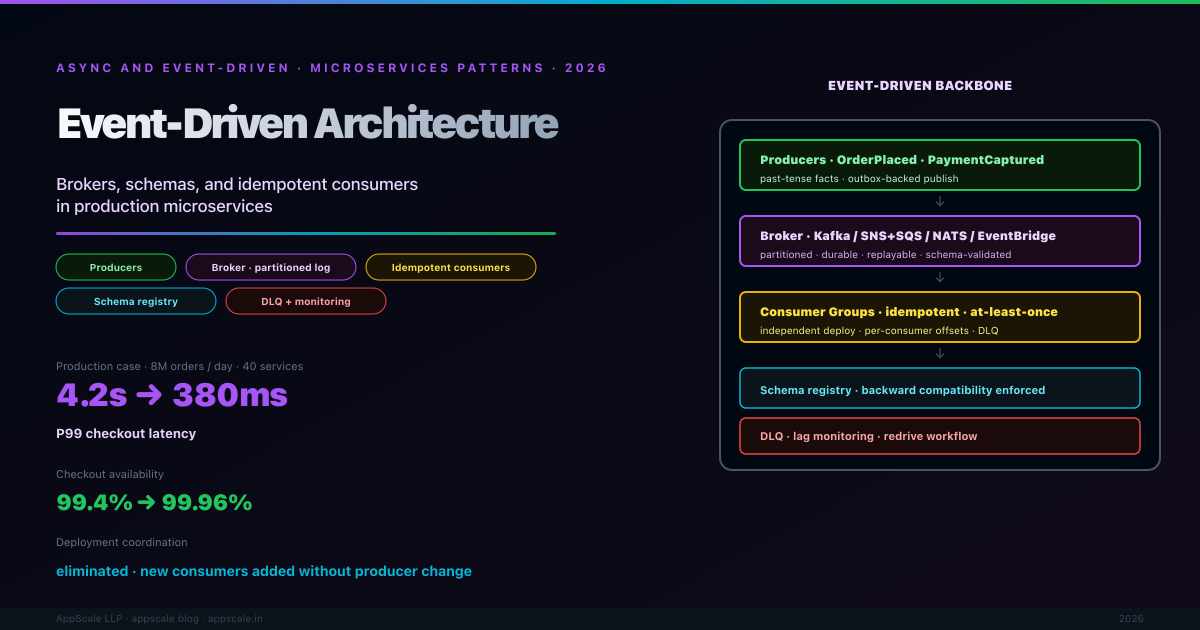Screen dimensions: 1200x630
Task: Click the arrow between Producers and Broker boxes
Action: [940, 202]
